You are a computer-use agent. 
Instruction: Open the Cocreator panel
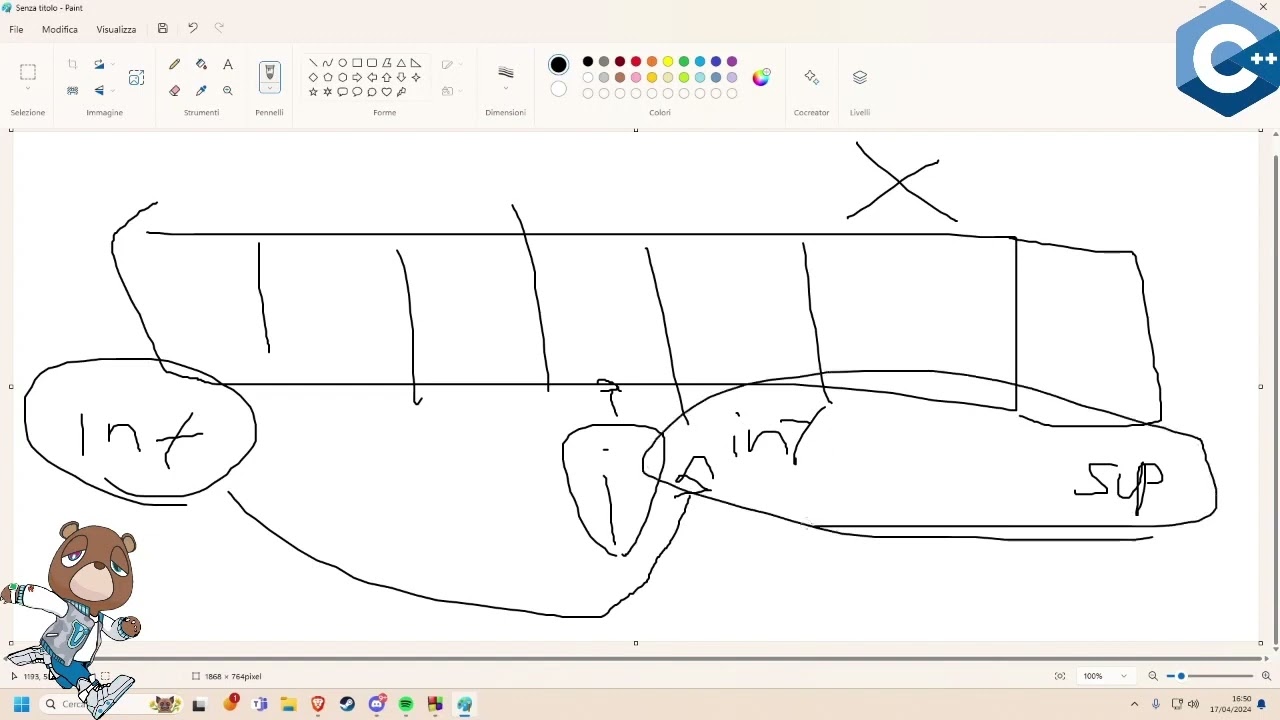(811, 77)
